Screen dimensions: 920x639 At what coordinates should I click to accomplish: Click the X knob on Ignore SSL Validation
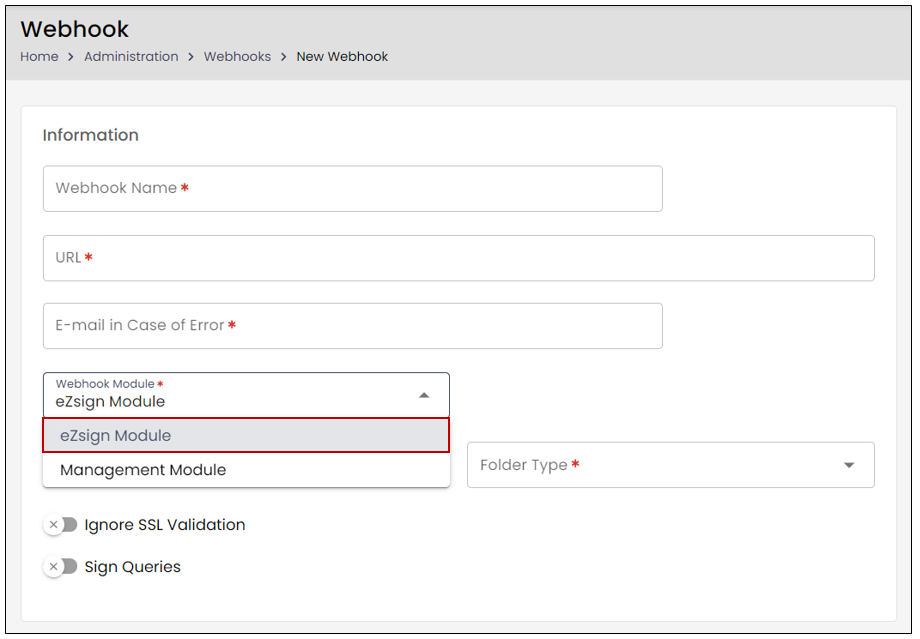[x=53, y=525]
